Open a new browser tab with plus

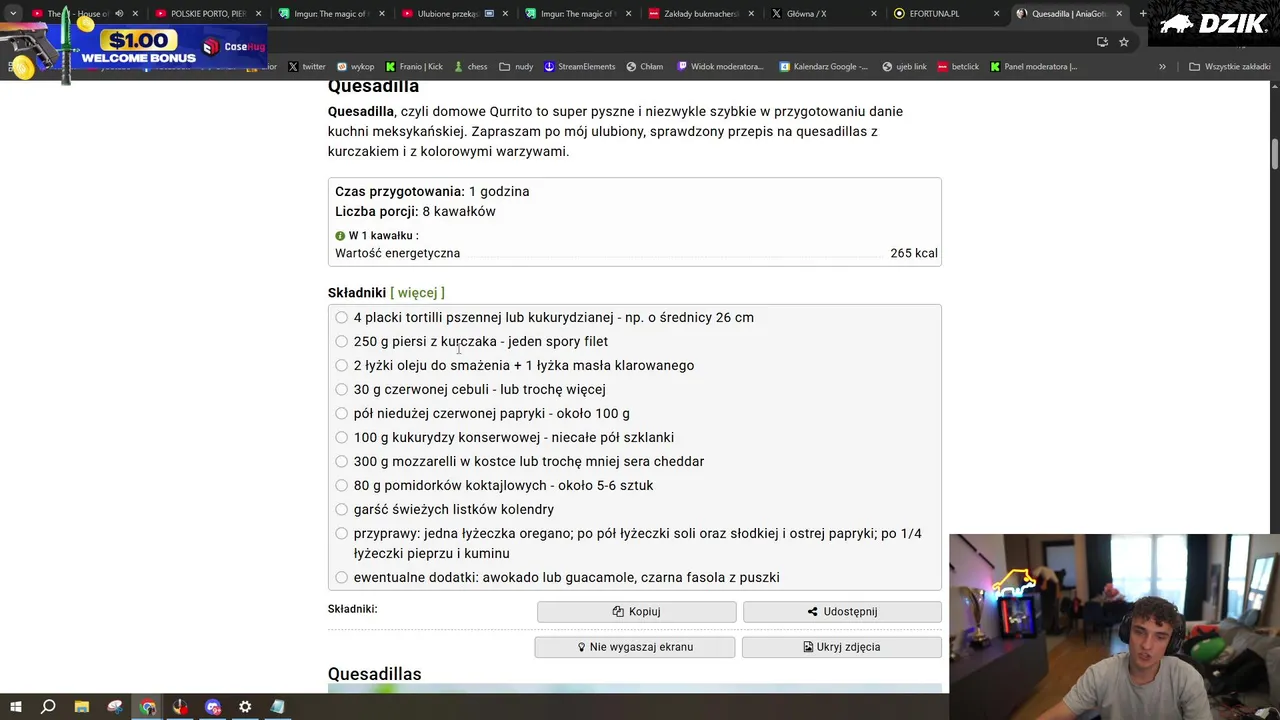[x=1143, y=14]
